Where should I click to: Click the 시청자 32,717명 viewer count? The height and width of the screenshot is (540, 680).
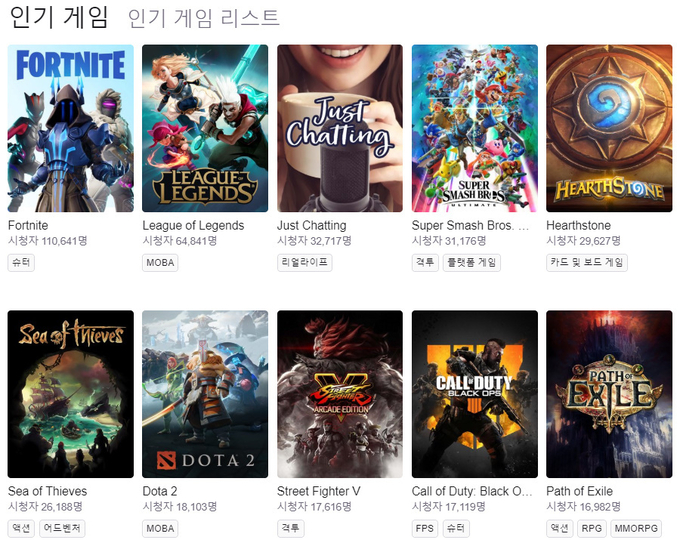314,241
